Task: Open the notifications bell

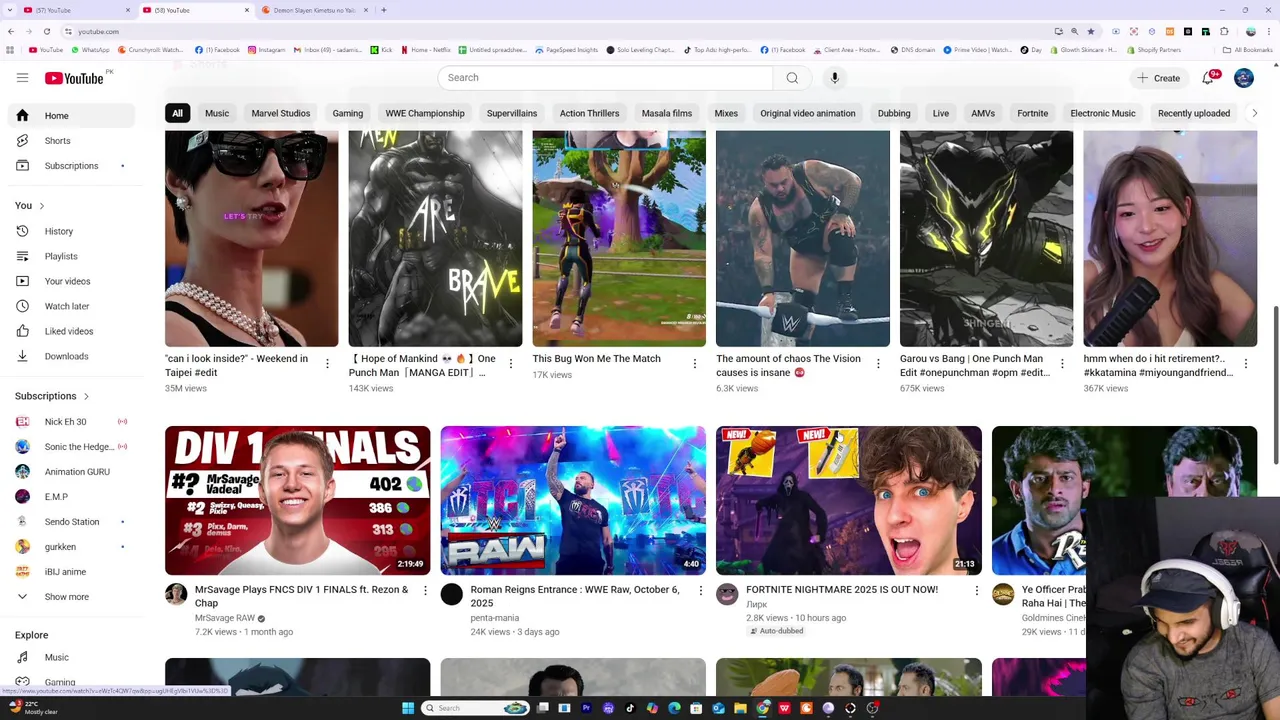Action: coord(1209,78)
